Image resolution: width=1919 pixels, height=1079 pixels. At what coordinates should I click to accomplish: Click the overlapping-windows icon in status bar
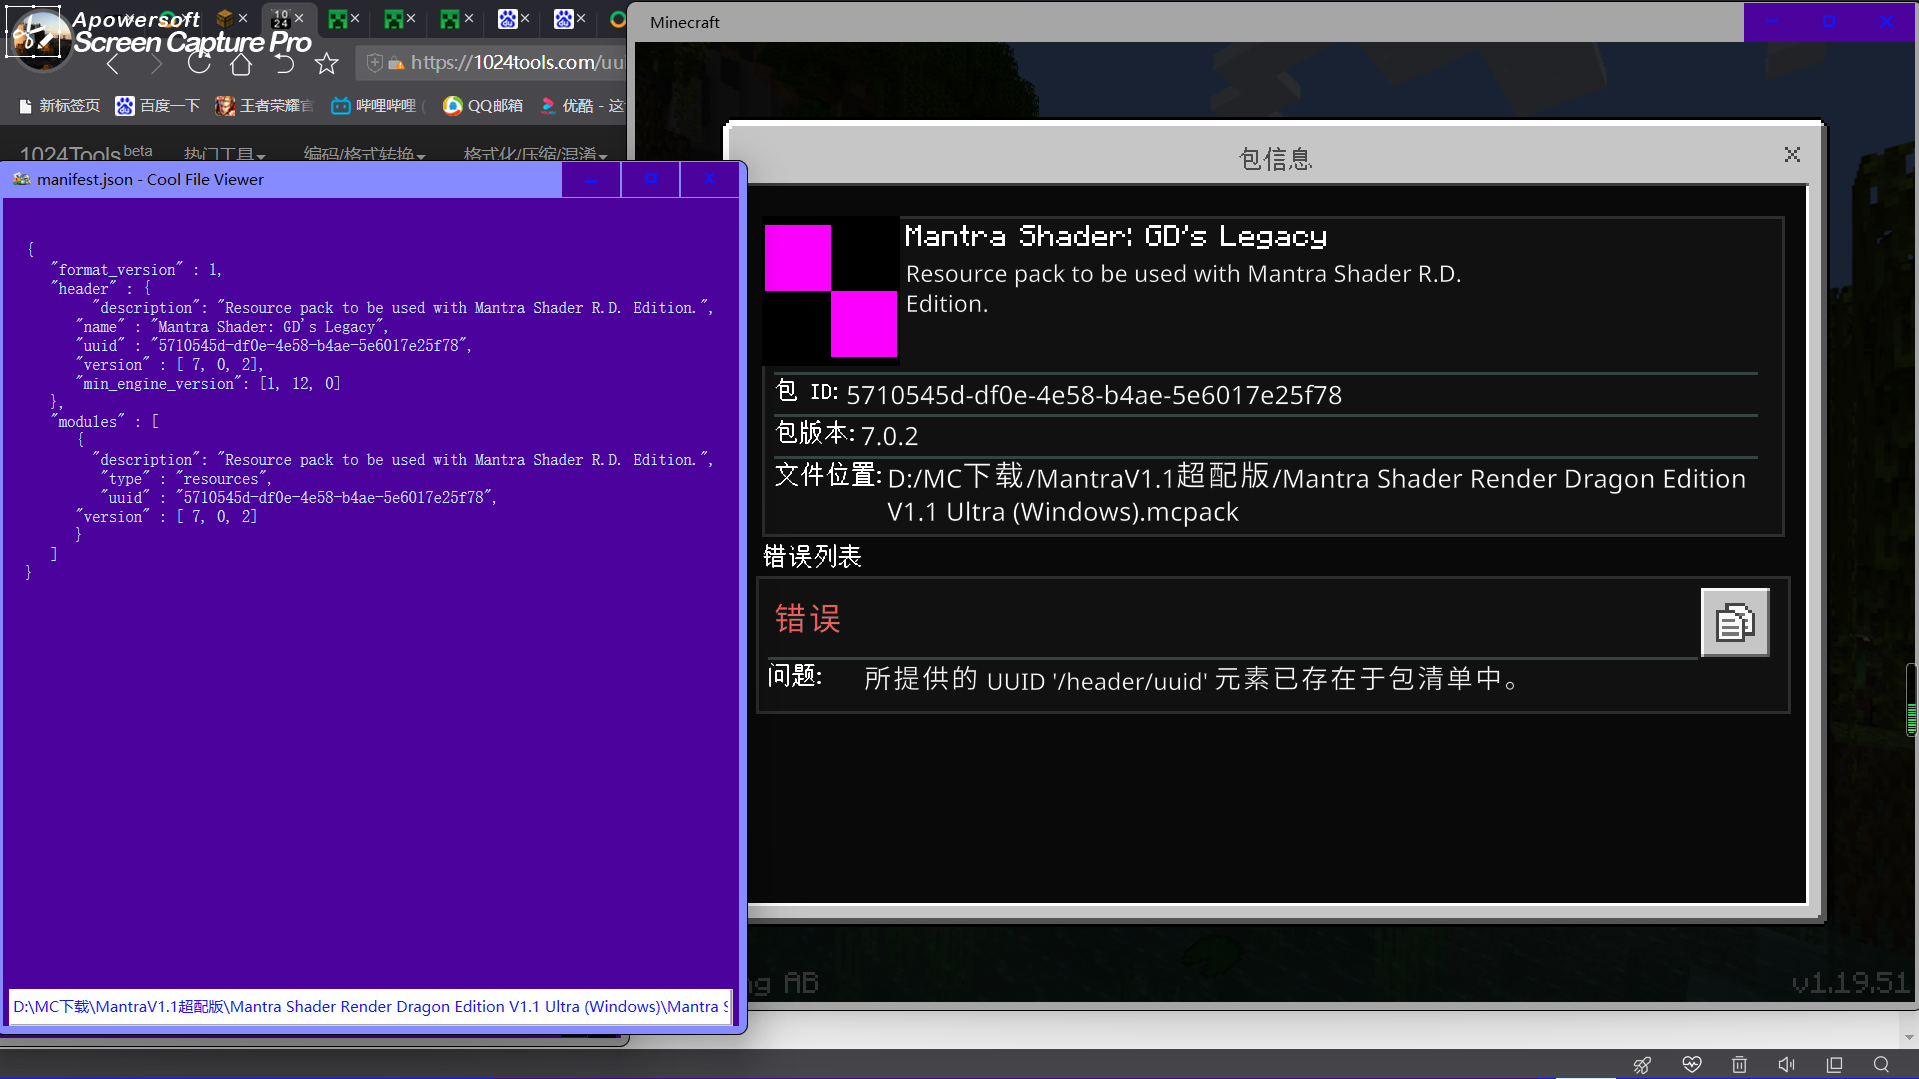pyautogui.click(x=1834, y=1065)
